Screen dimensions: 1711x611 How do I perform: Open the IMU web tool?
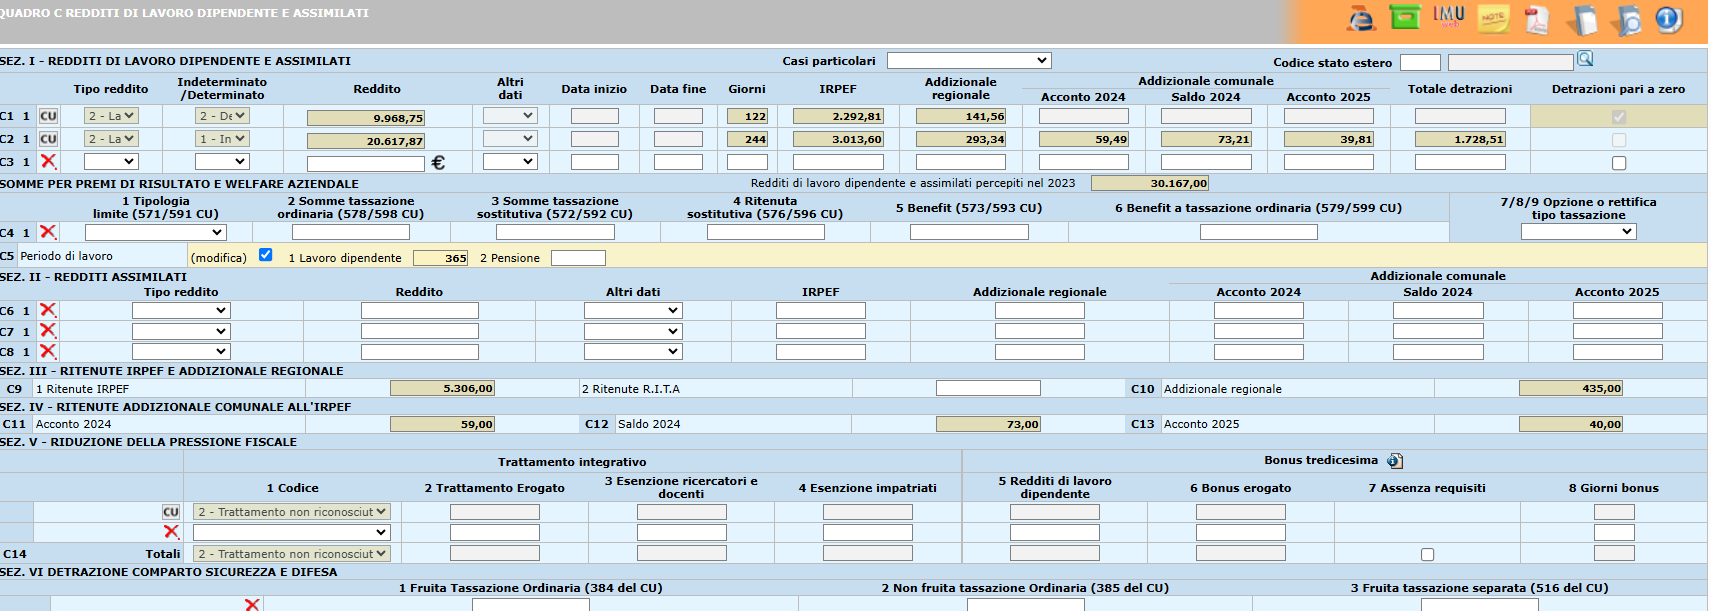1448,17
